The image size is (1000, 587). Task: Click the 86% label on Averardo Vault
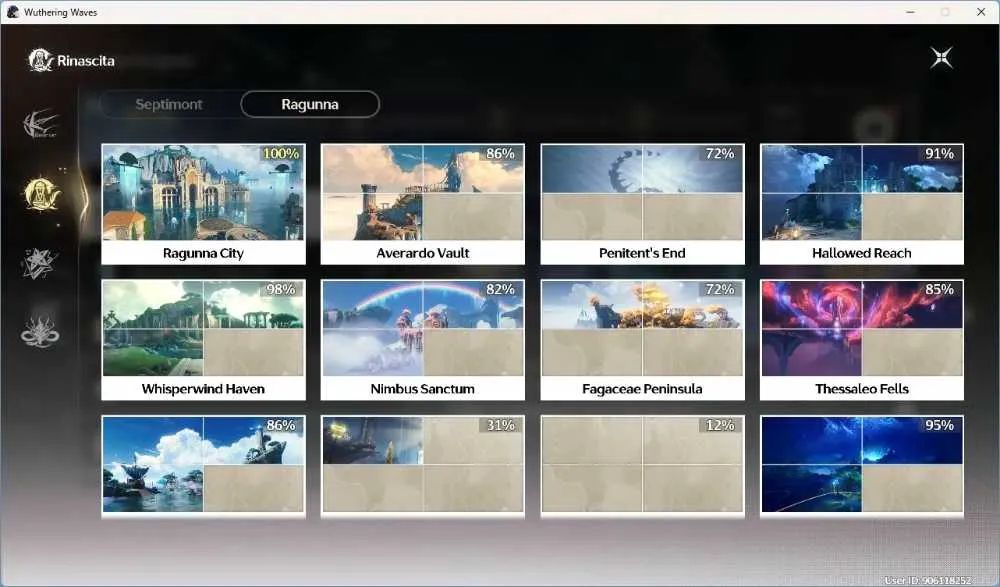(x=500, y=153)
